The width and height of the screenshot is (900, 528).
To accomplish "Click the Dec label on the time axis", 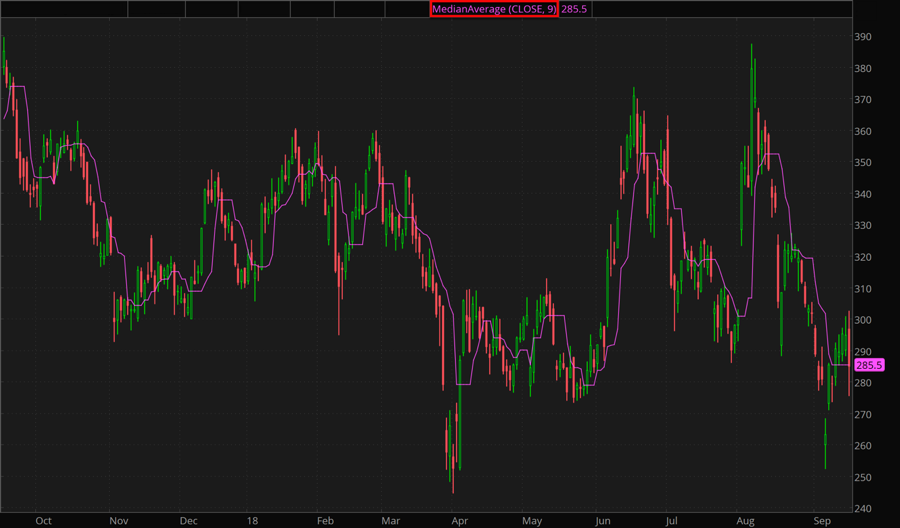I will click(x=188, y=521).
